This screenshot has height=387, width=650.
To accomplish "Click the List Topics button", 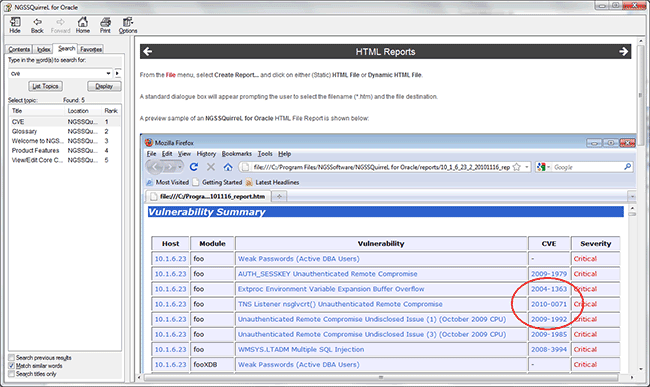I will click(x=46, y=86).
